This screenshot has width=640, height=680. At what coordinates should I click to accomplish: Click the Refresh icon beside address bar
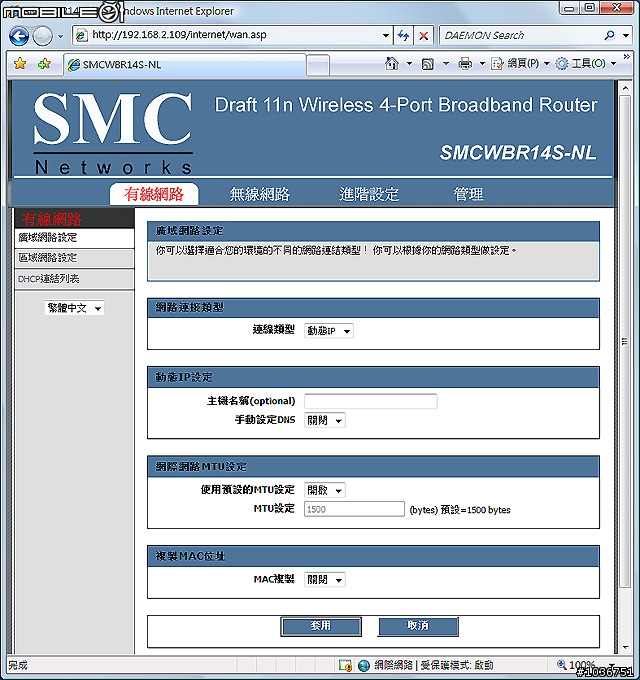tap(404, 36)
